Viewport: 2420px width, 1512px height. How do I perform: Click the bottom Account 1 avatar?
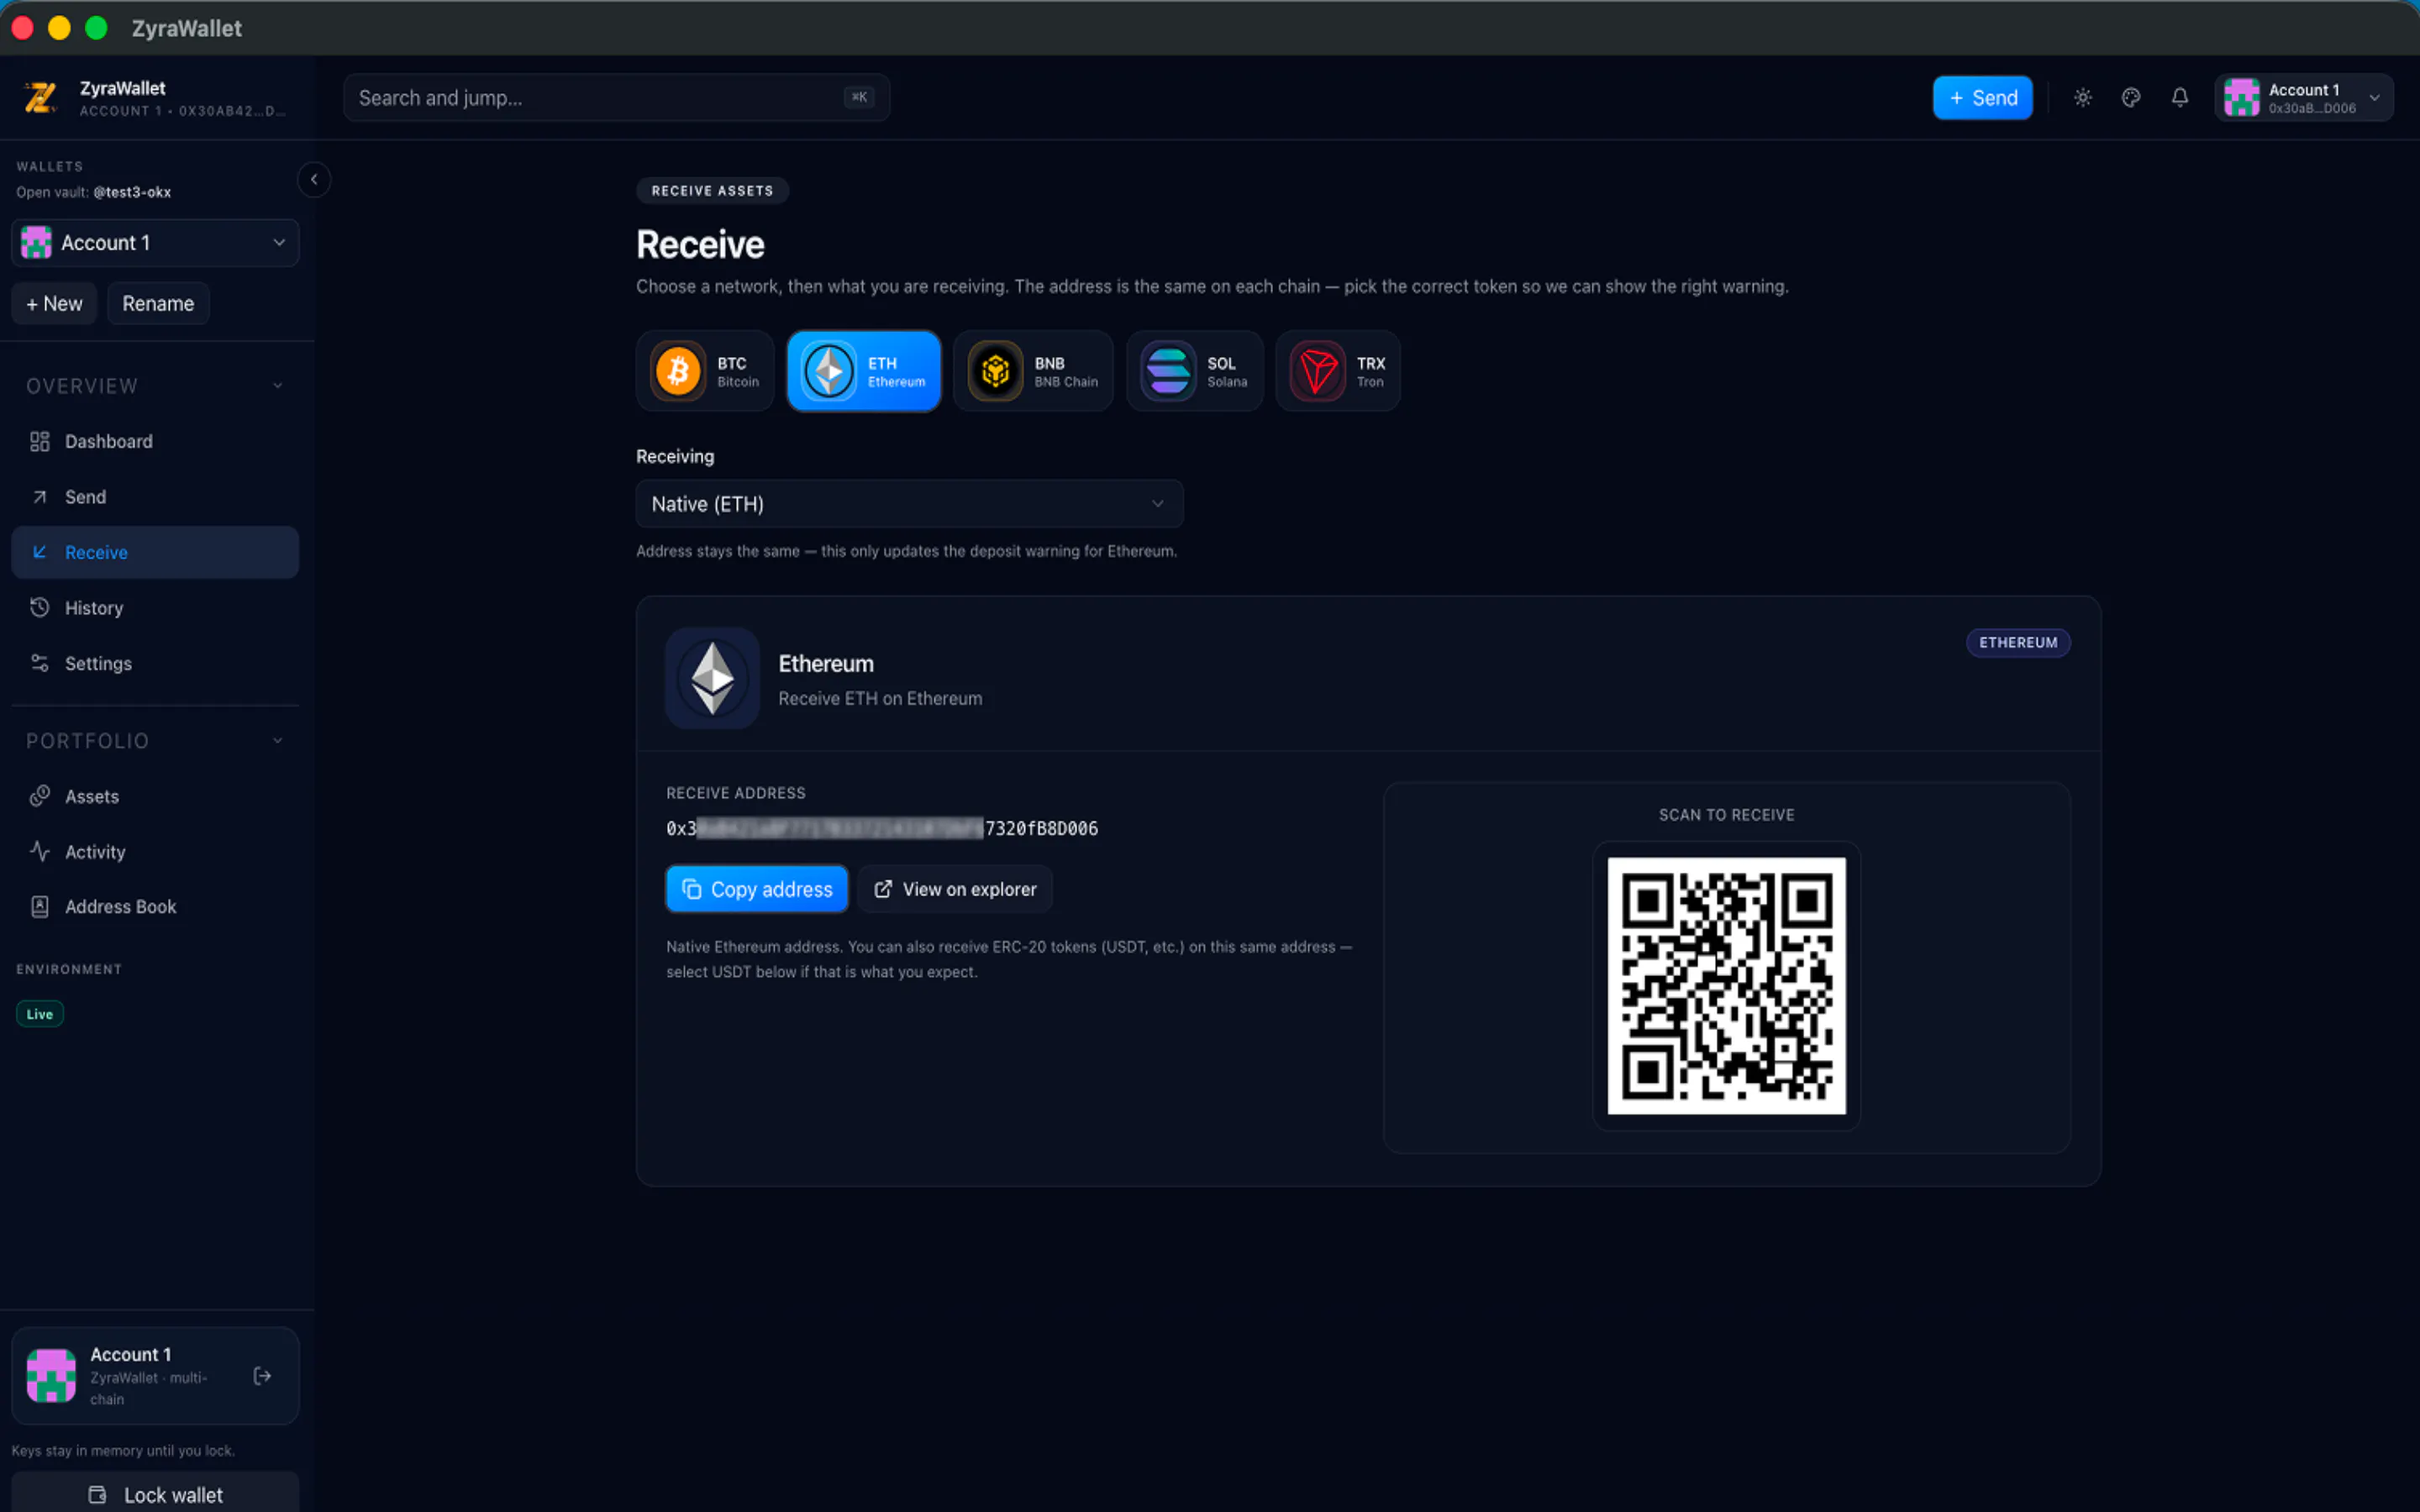pyautogui.click(x=51, y=1376)
